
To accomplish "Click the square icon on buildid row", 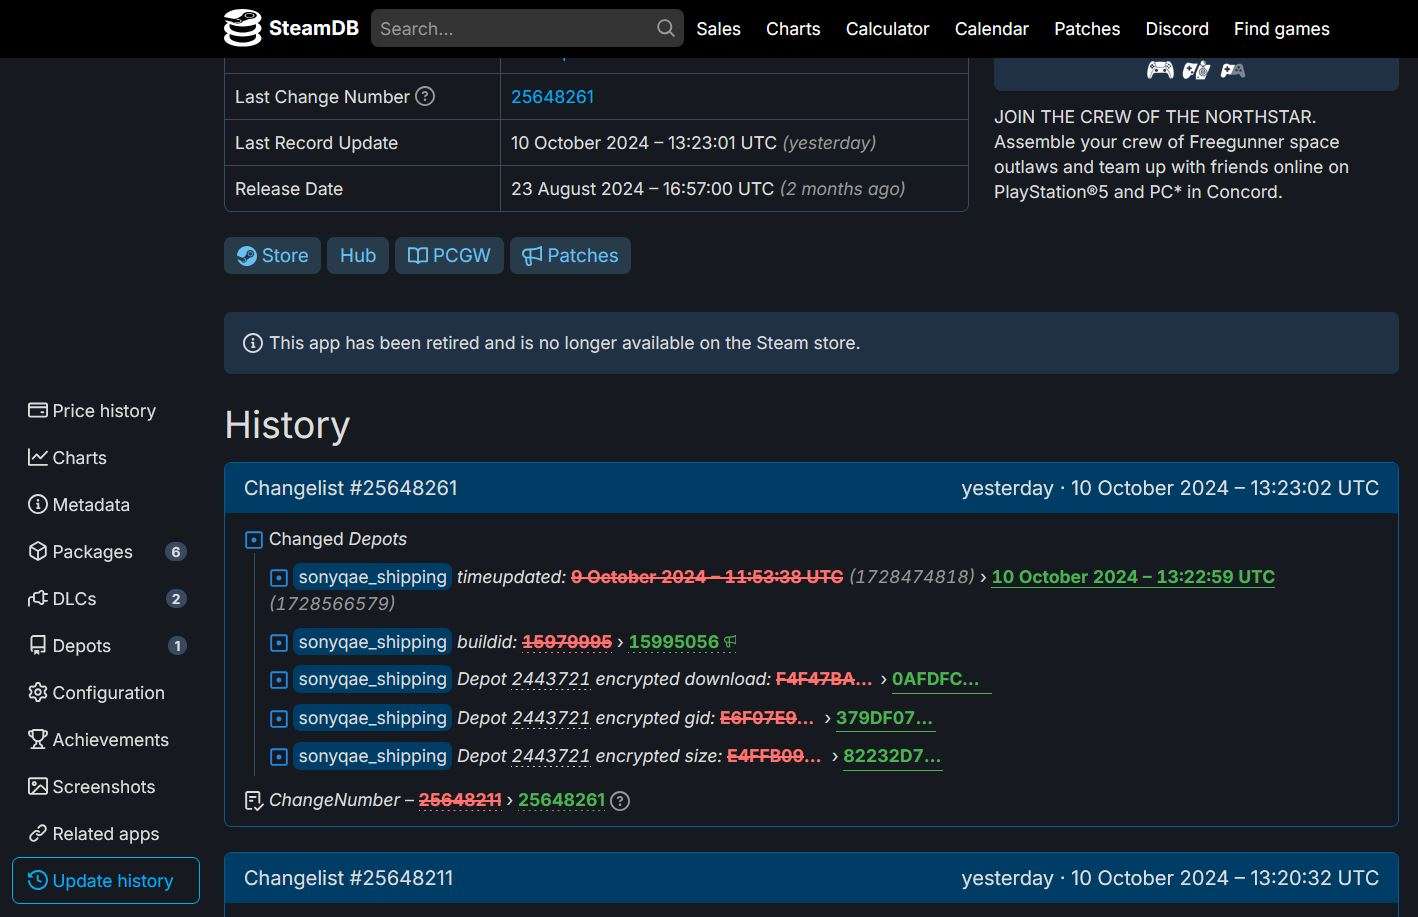I will click(279, 643).
